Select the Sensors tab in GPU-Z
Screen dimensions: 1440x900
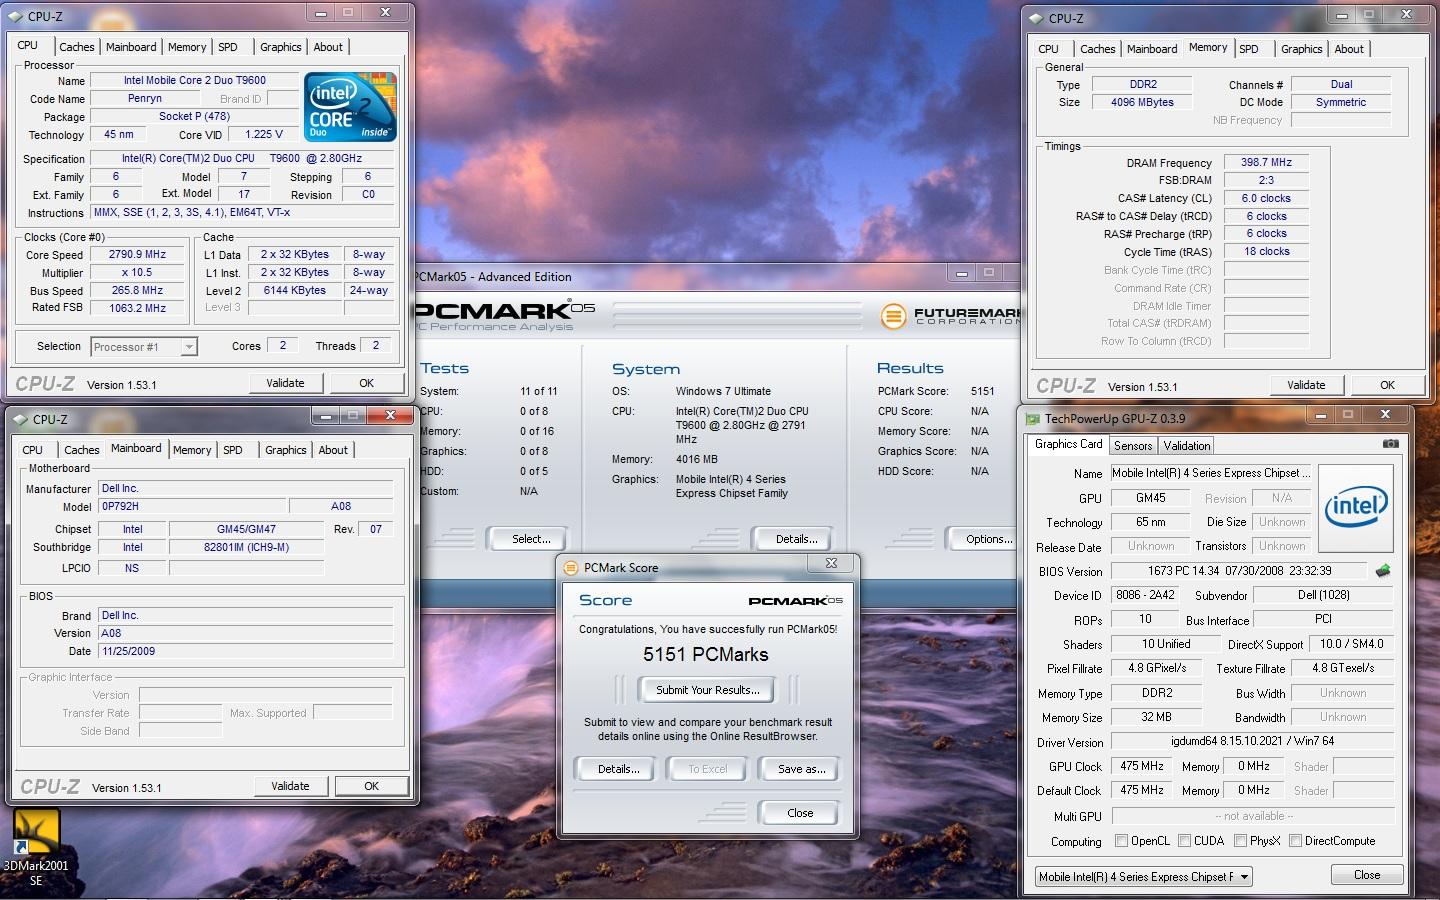click(x=1133, y=446)
